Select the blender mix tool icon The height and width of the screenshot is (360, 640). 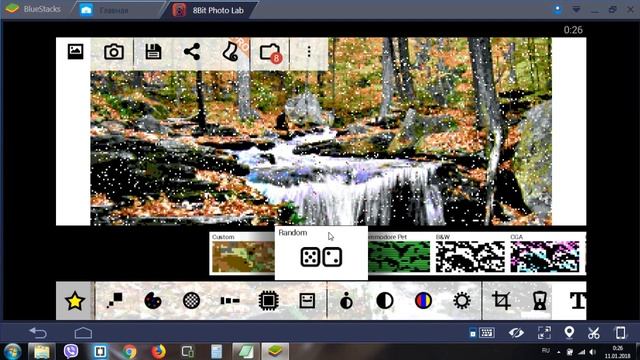(540, 301)
